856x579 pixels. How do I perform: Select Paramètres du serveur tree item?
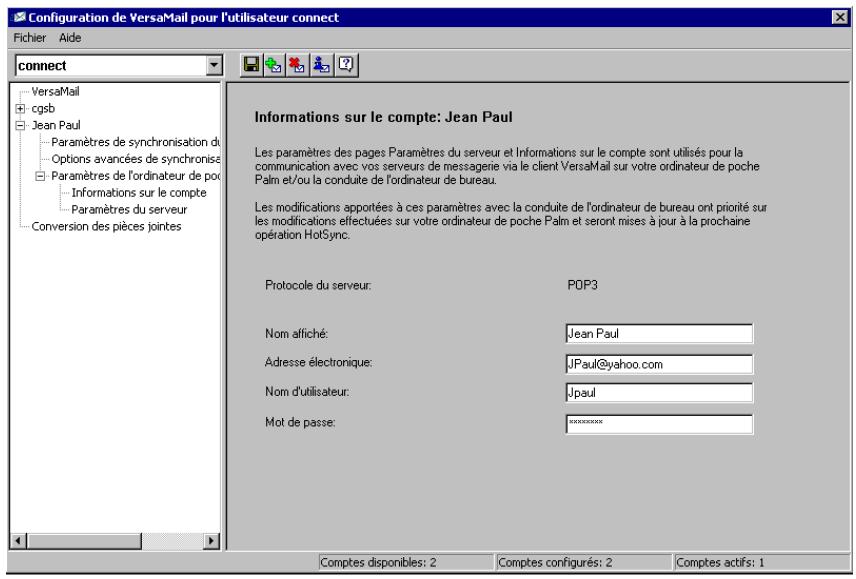pos(129,210)
